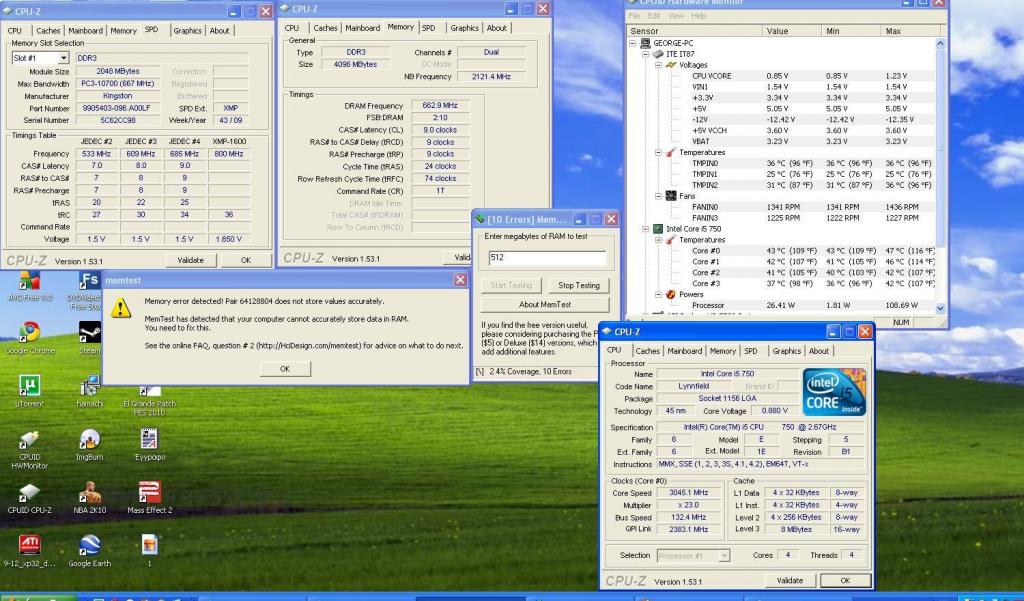Select the FANIN0 row in HWMonitor

point(782,207)
